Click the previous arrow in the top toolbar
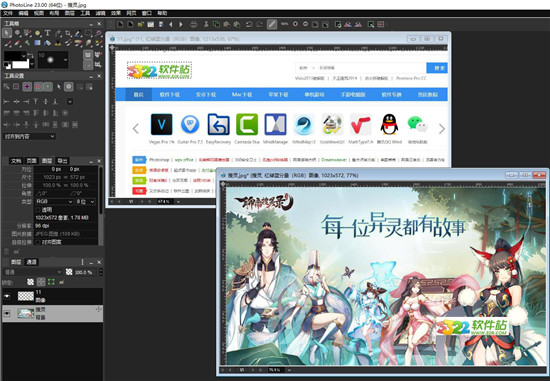This screenshot has width=550, height=381. [x=171, y=24]
